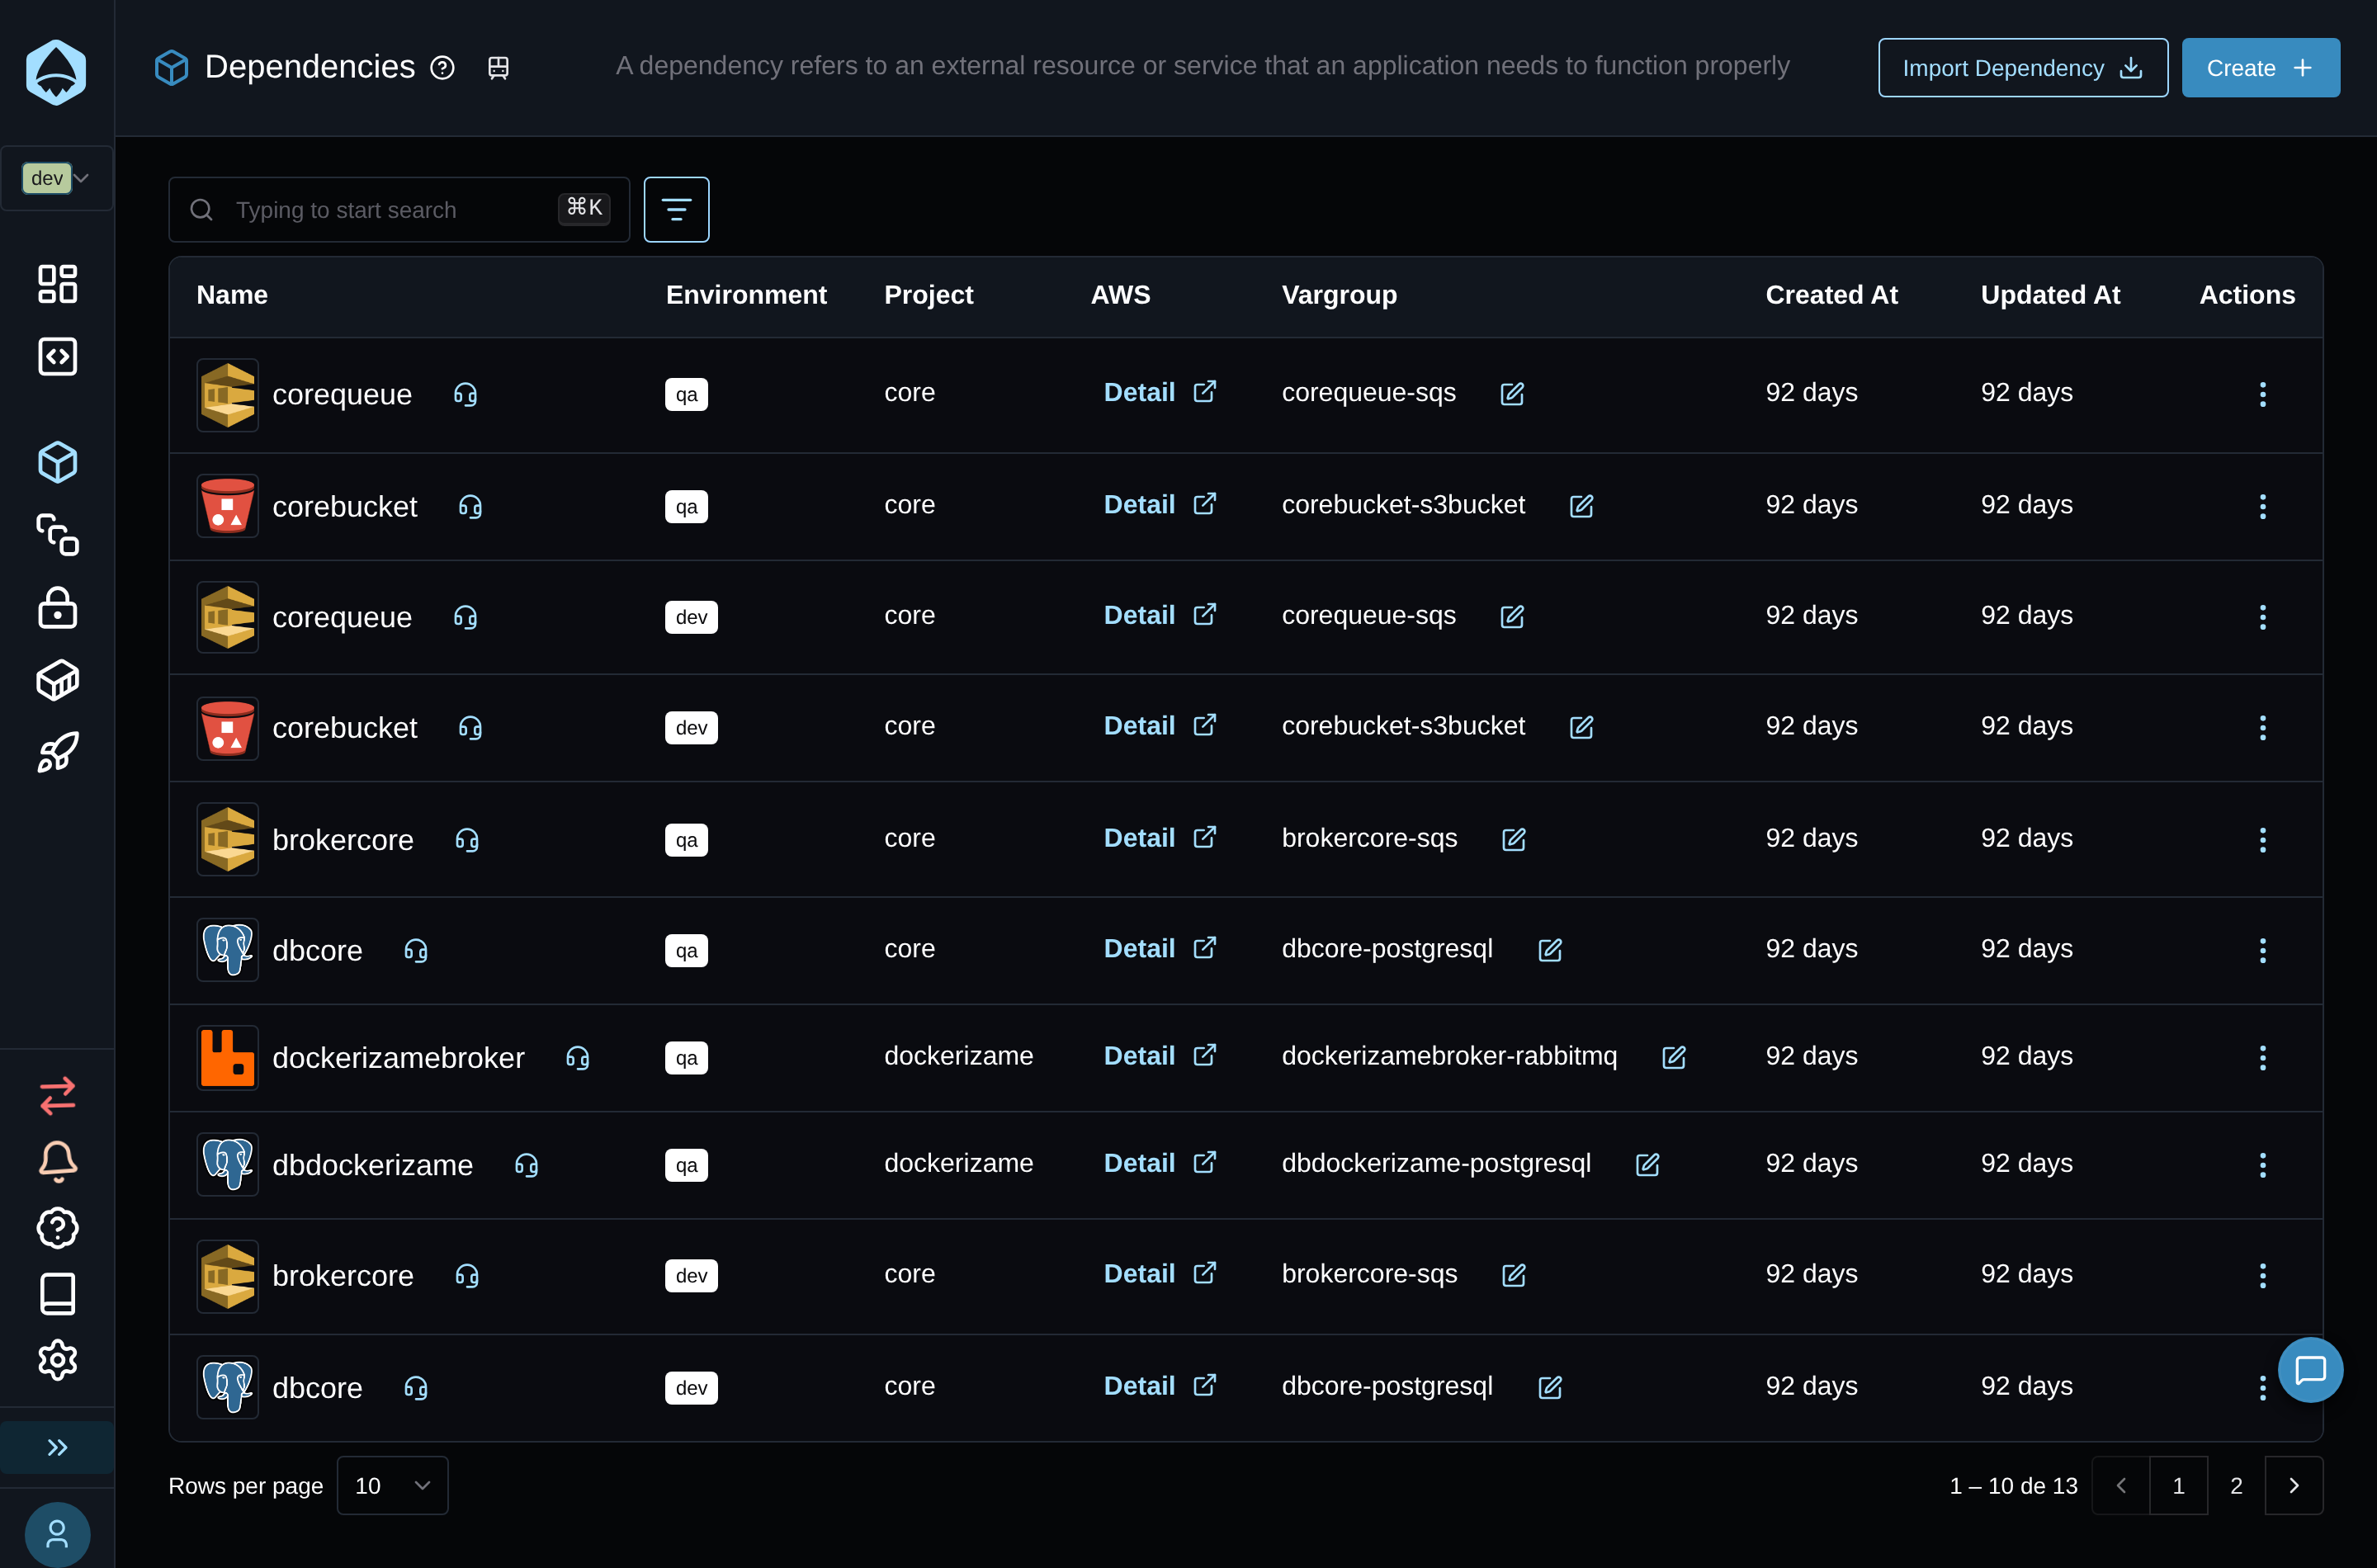
Task: Open AWS Detail link for dbdockerizame
Action: [1160, 1163]
